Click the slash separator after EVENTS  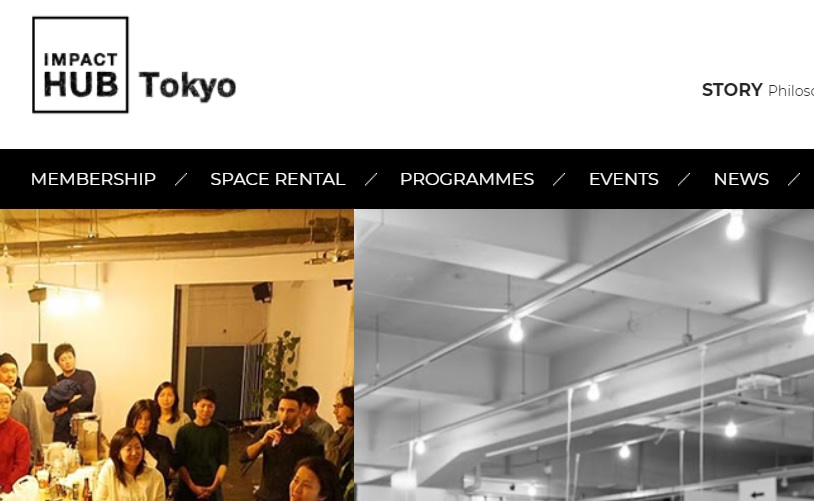(x=684, y=179)
